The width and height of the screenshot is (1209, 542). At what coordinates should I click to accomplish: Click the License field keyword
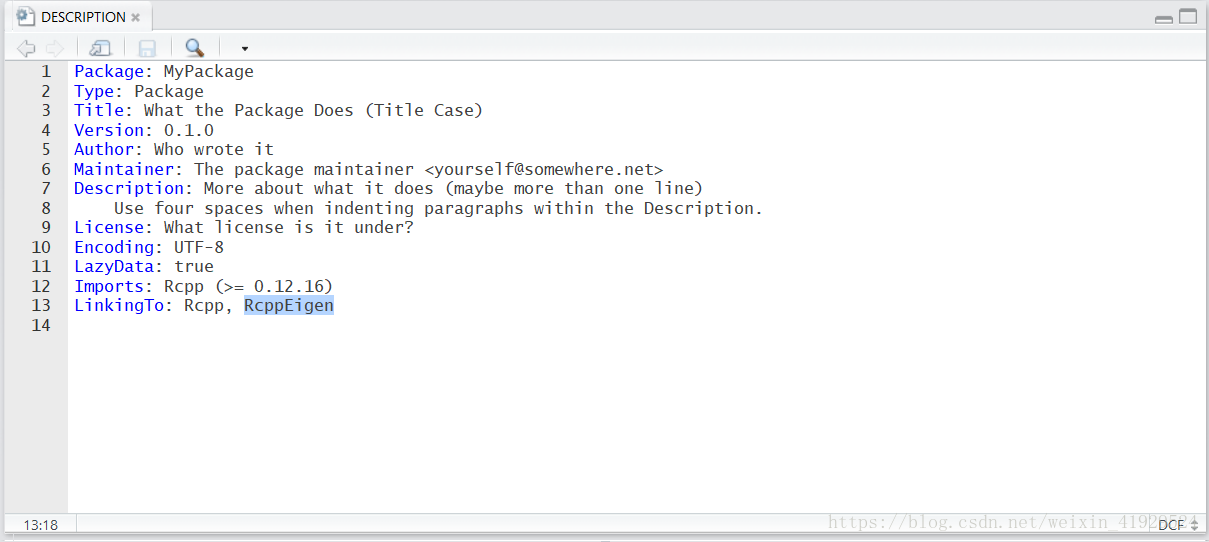[109, 227]
